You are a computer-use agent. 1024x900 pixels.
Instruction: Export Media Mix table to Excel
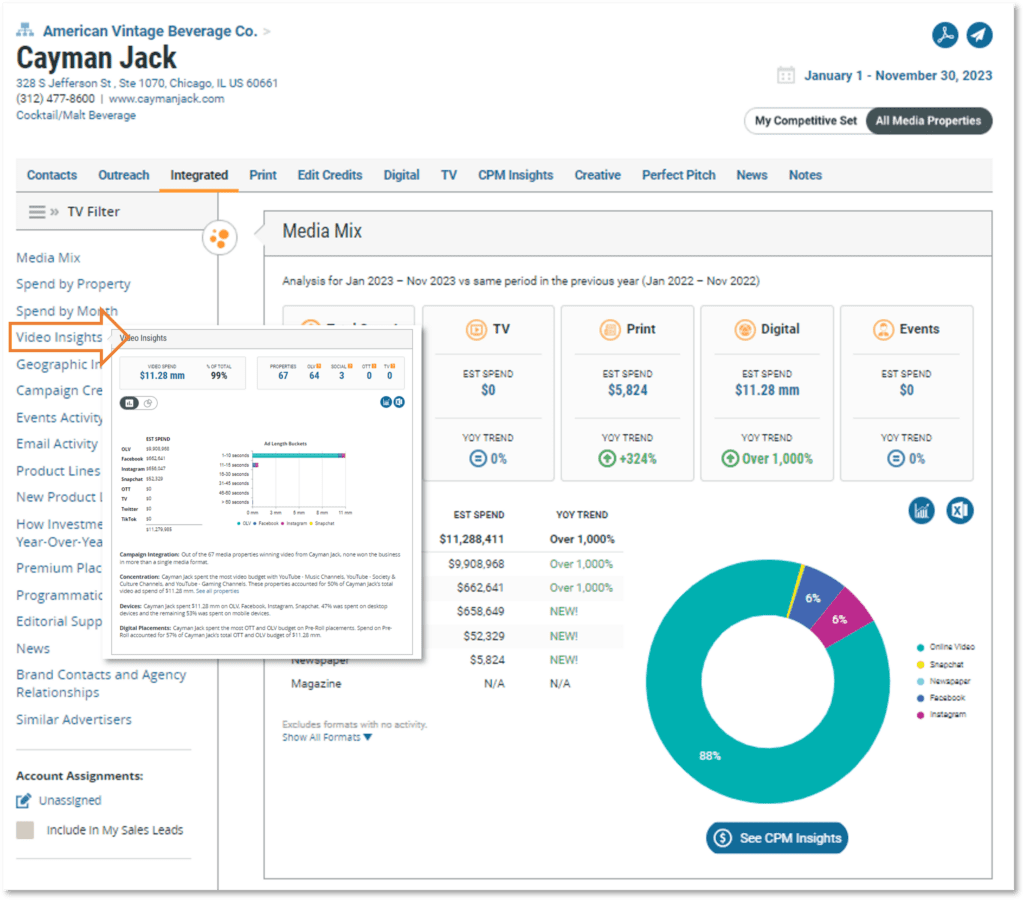coord(959,511)
